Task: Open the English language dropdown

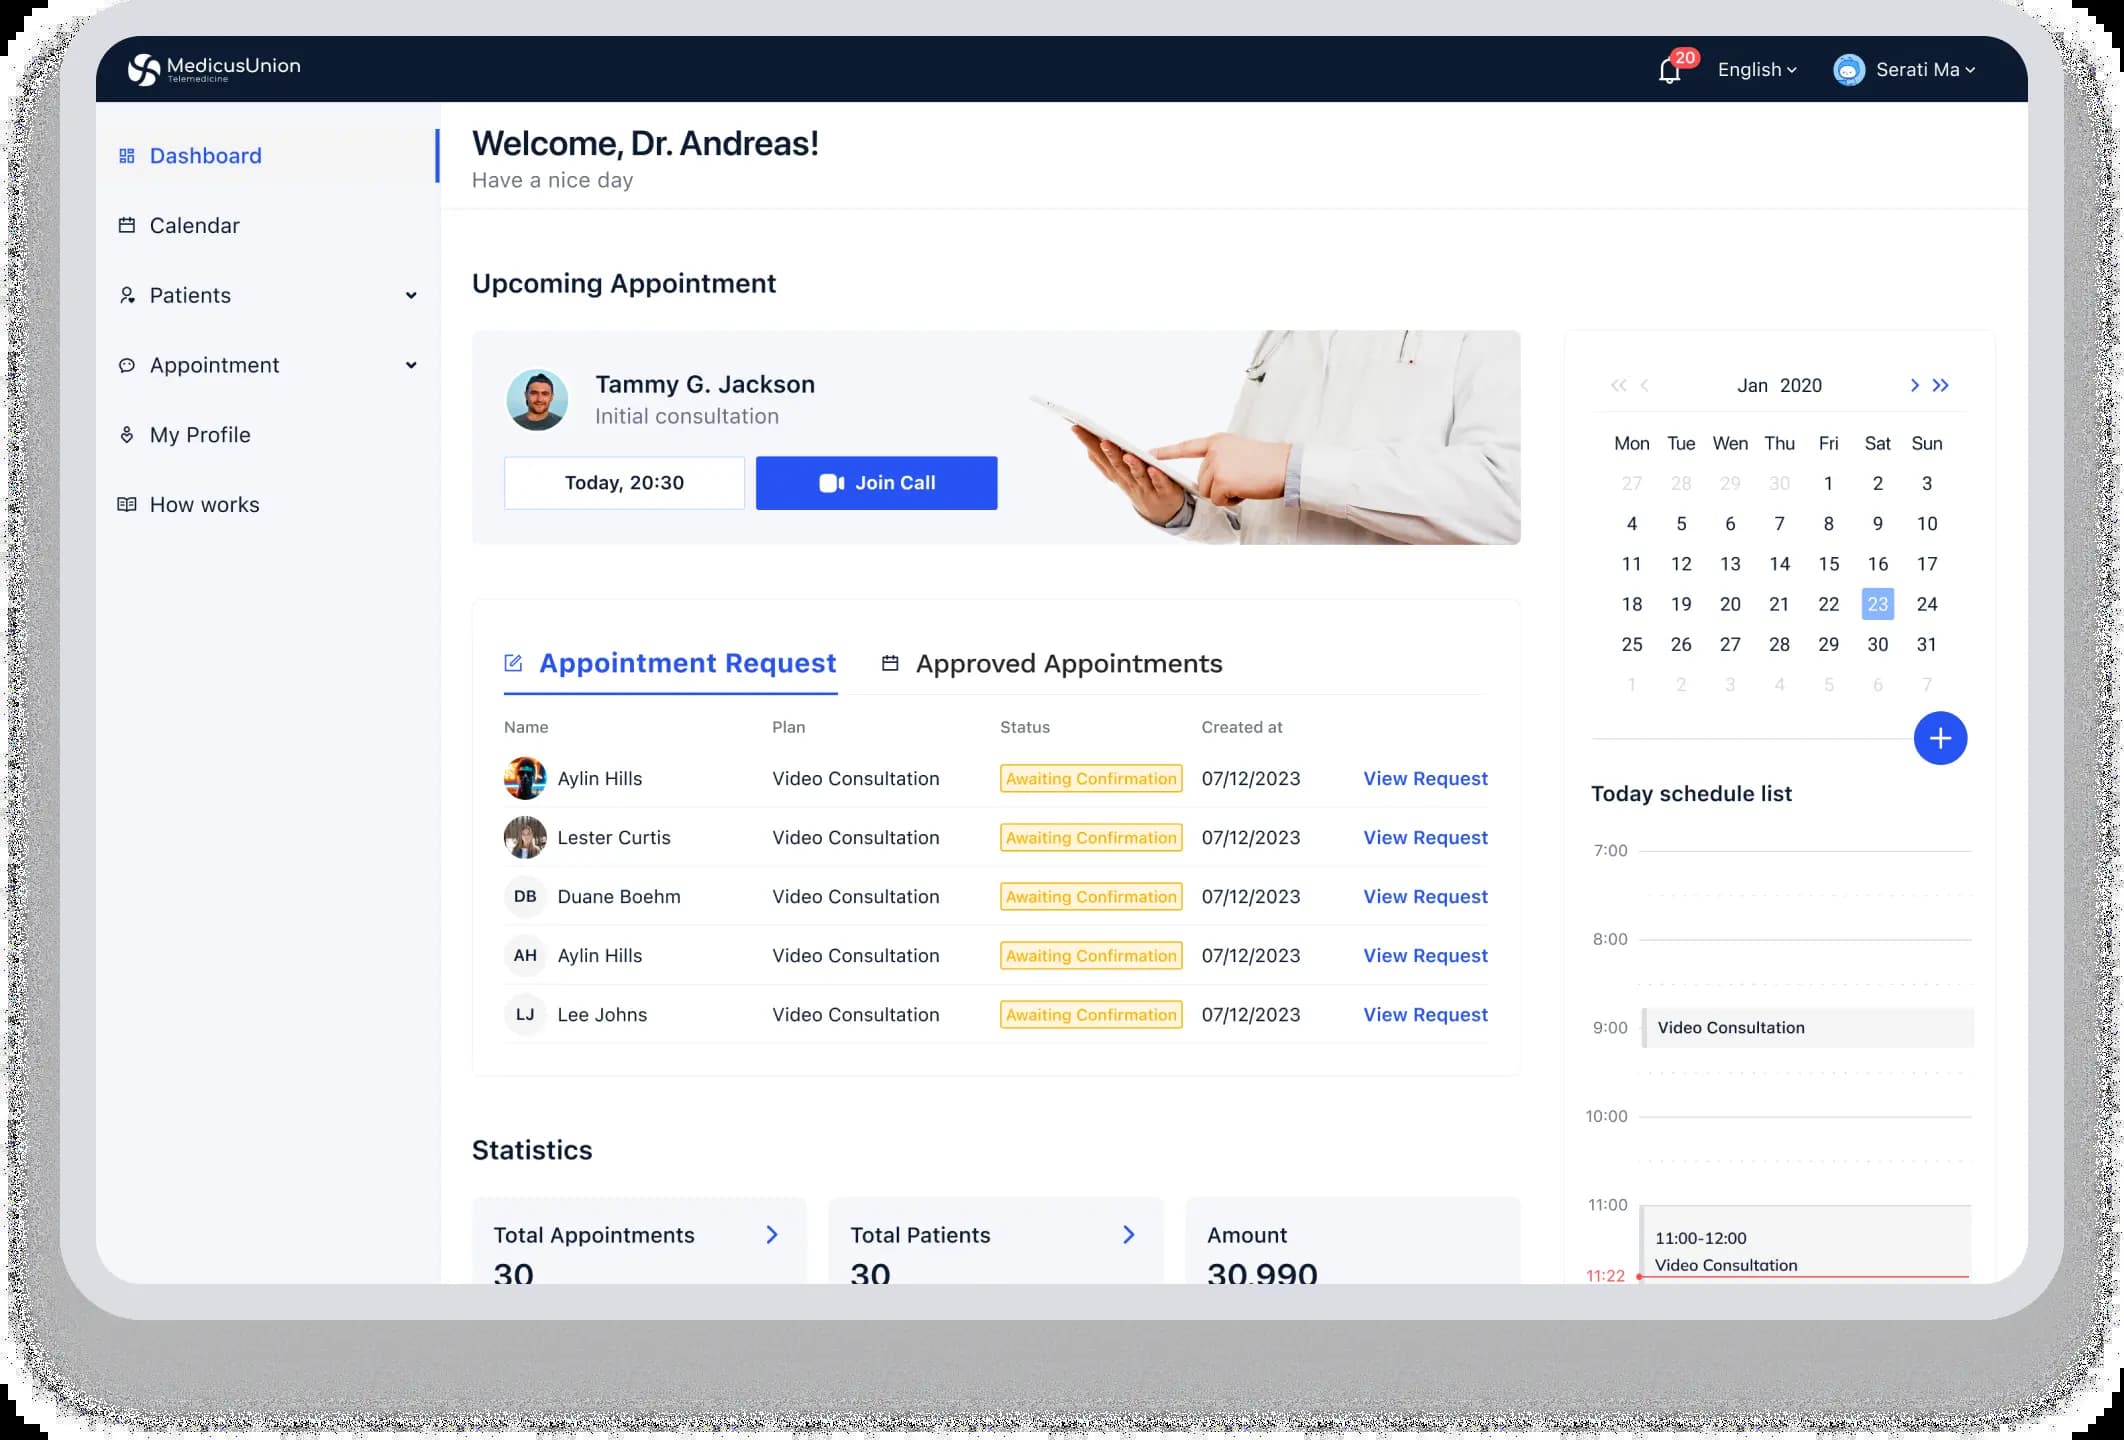Action: (1757, 70)
